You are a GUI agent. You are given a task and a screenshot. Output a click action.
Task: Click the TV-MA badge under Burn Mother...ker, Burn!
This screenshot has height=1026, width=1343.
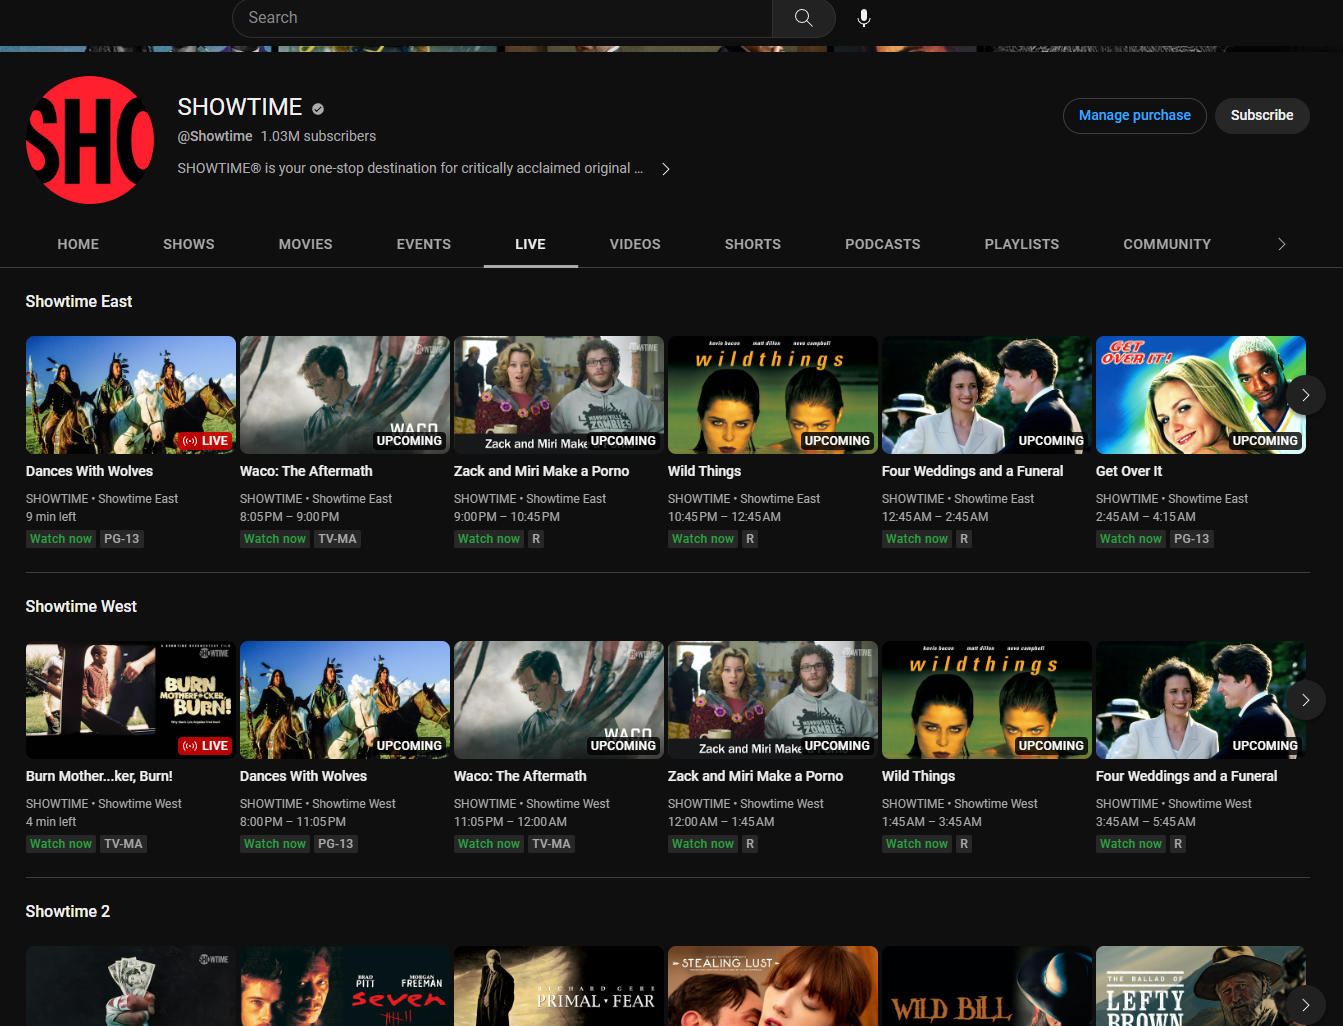coord(124,844)
